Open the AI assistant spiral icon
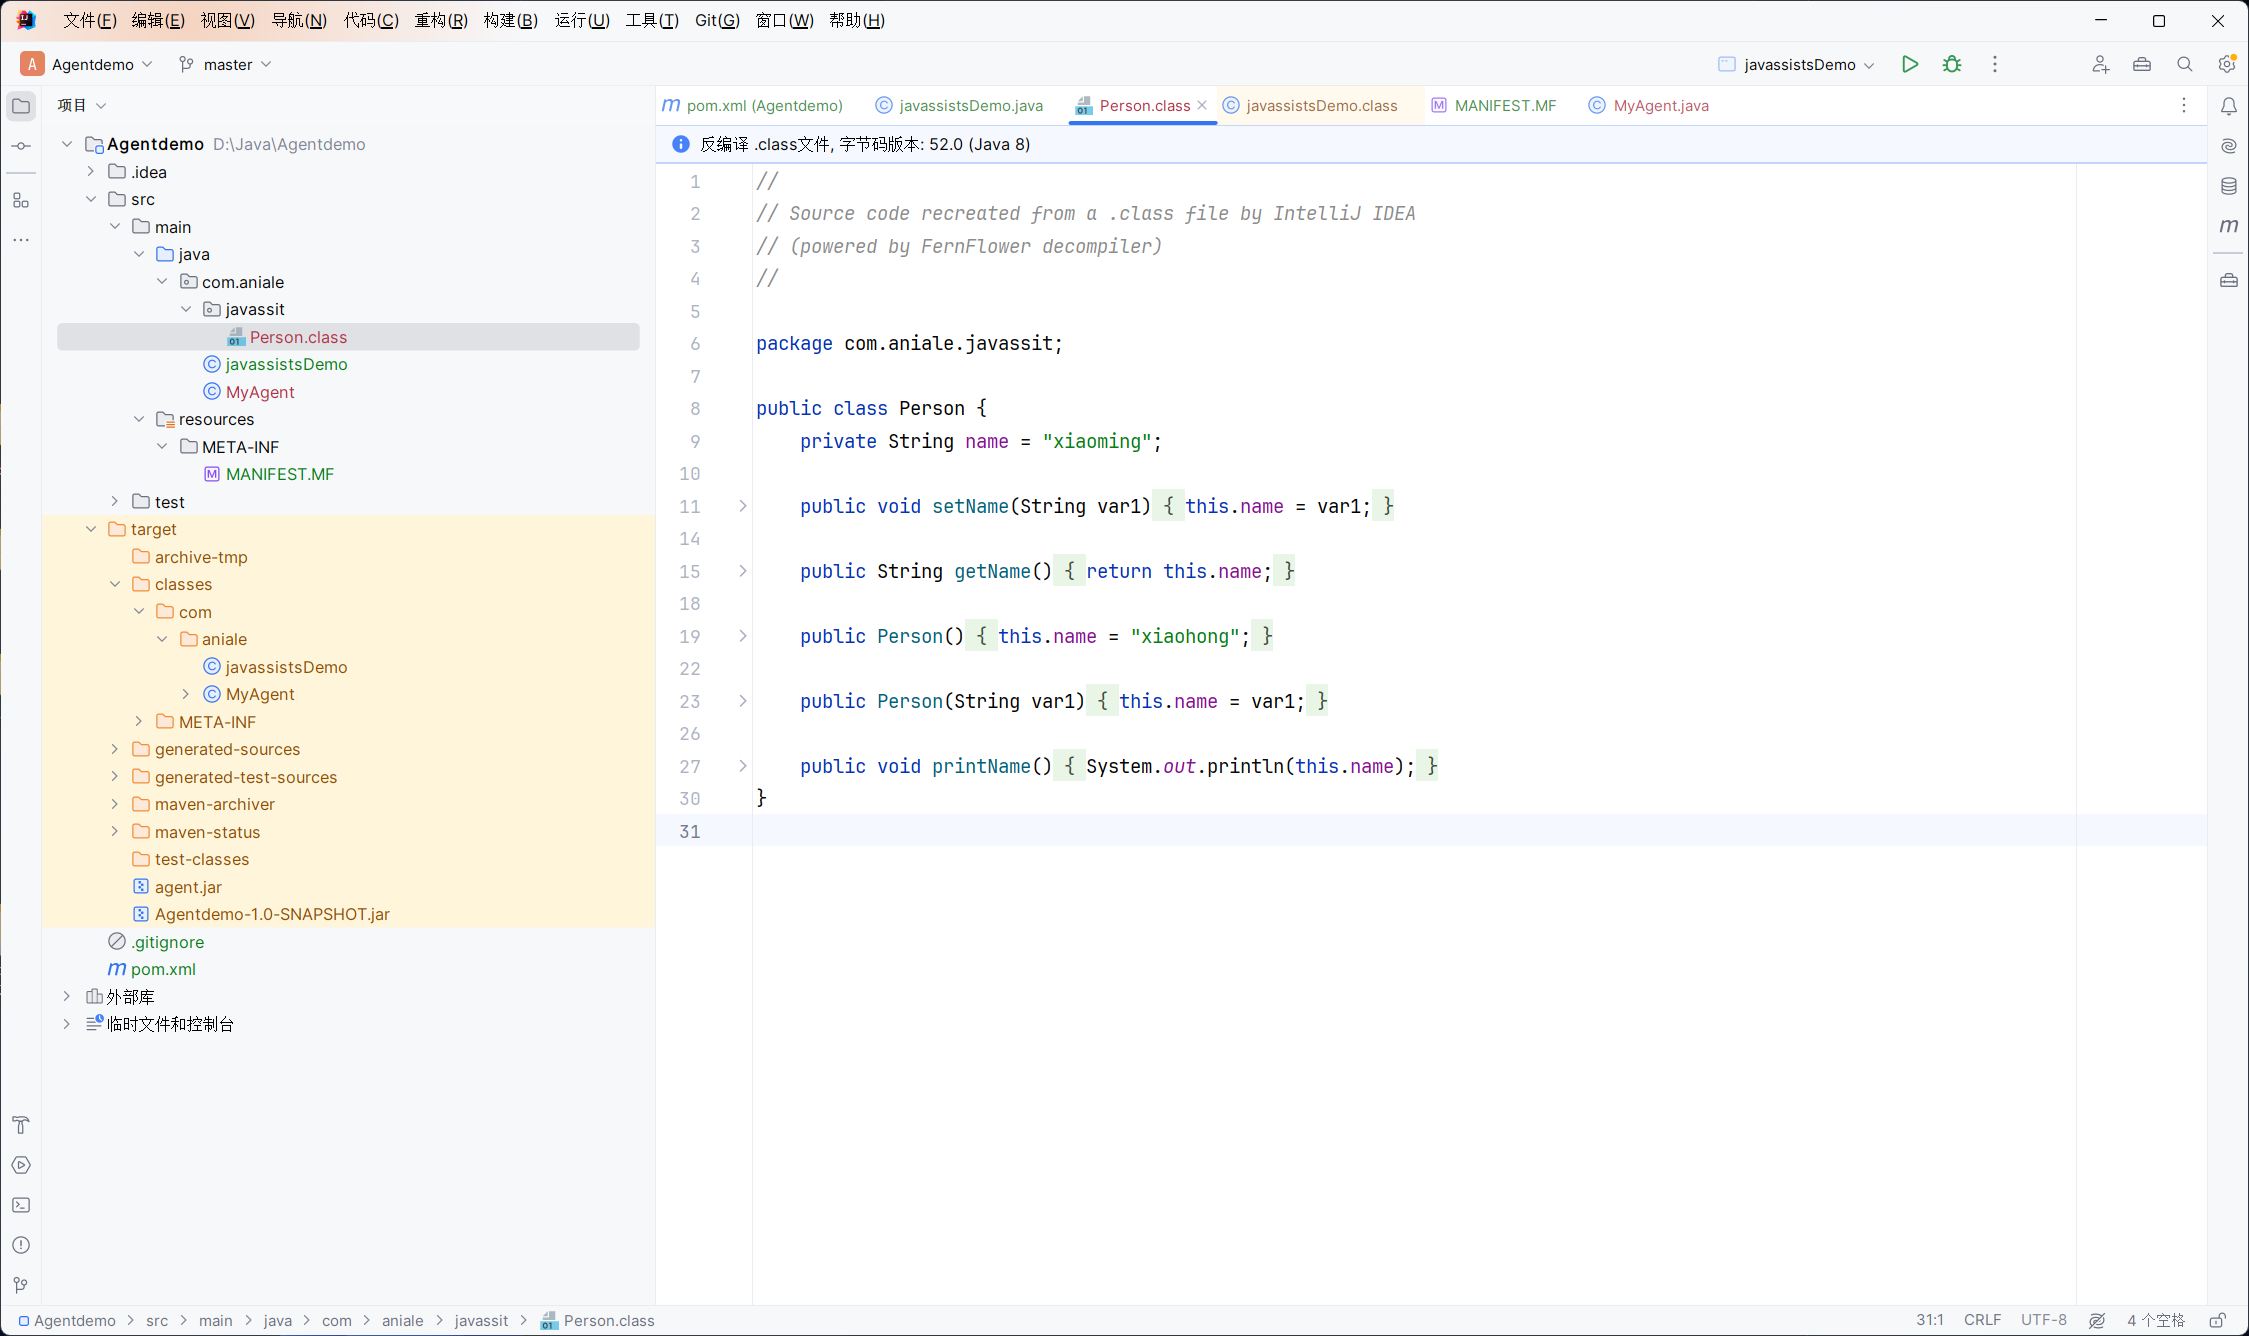This screenshot has width=2249, height=1336. pyautogui.click(x=2229, y=146)
